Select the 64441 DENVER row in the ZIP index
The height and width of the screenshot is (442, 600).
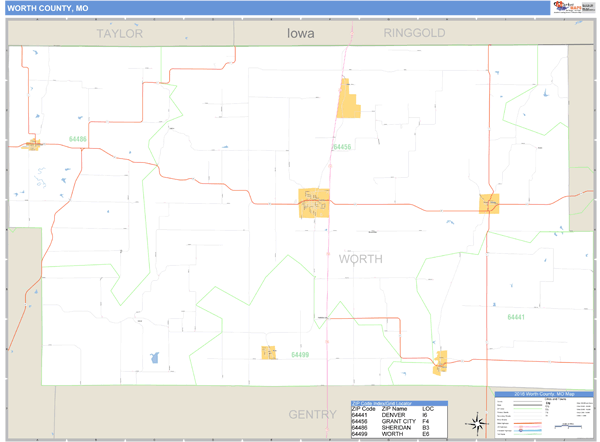pos(398,415)
